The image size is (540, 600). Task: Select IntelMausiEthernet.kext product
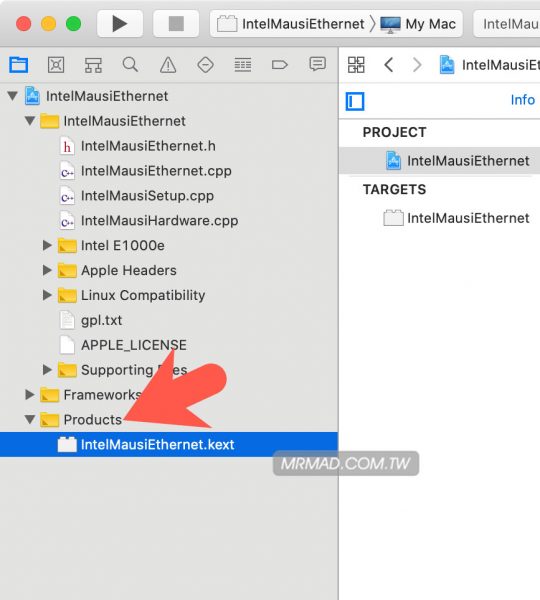169,444
